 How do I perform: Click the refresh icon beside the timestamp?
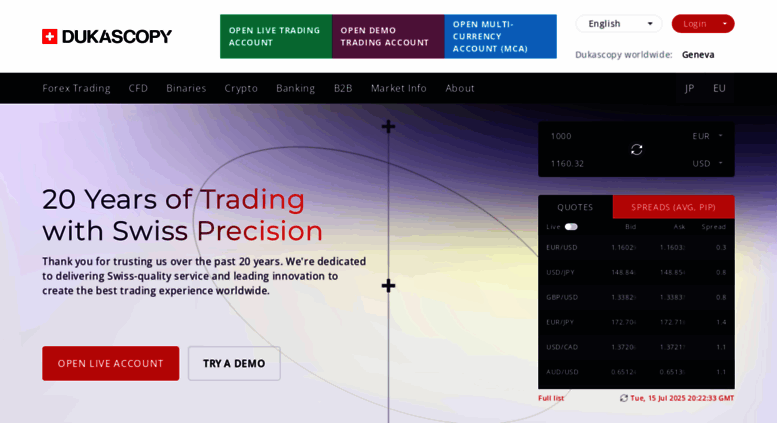click(x=623, y=398)
